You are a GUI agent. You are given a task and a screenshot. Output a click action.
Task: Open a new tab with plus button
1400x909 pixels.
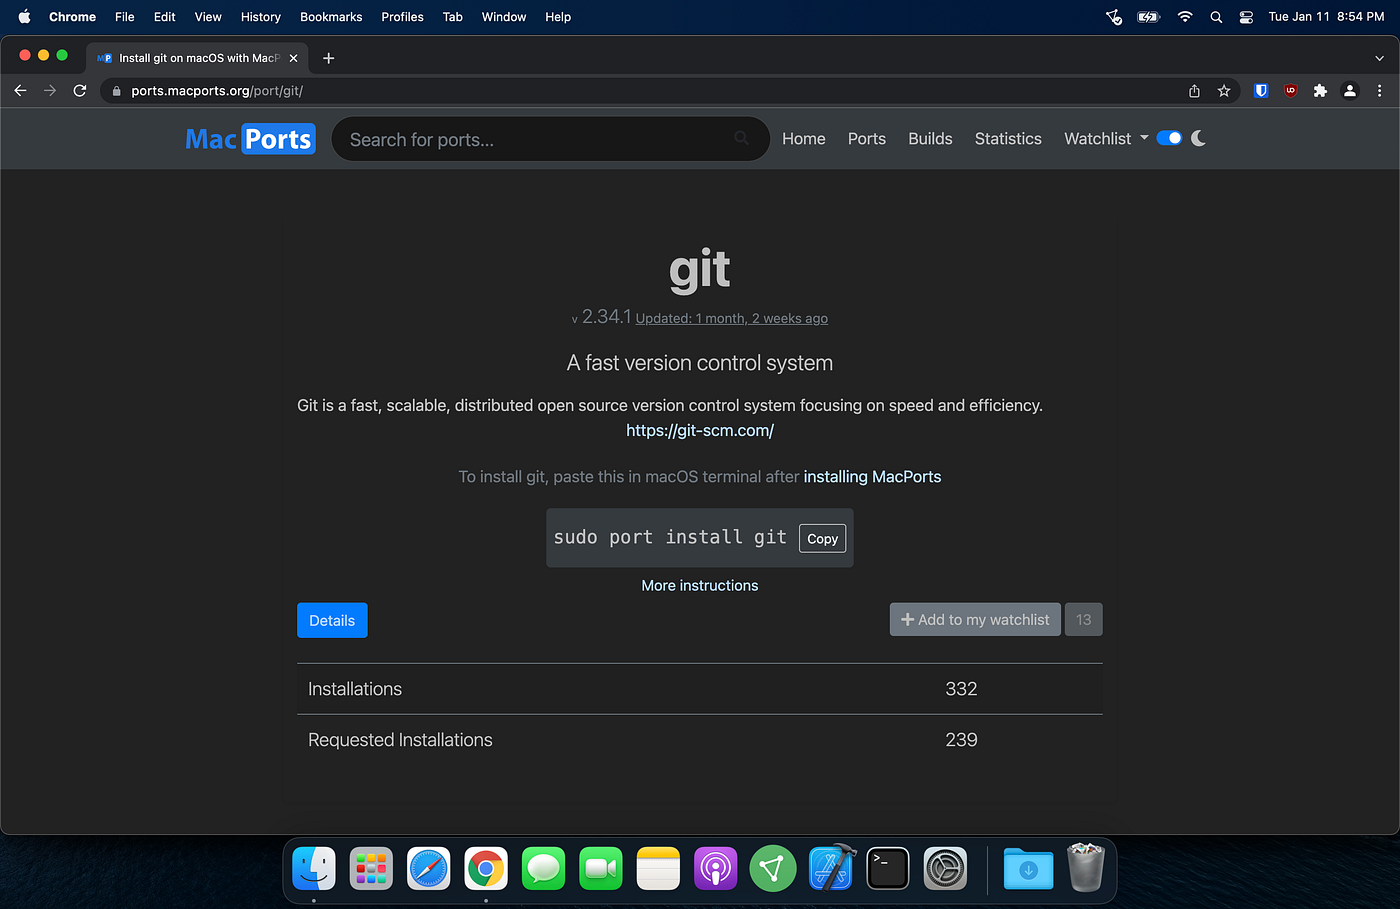pos(328,58)
